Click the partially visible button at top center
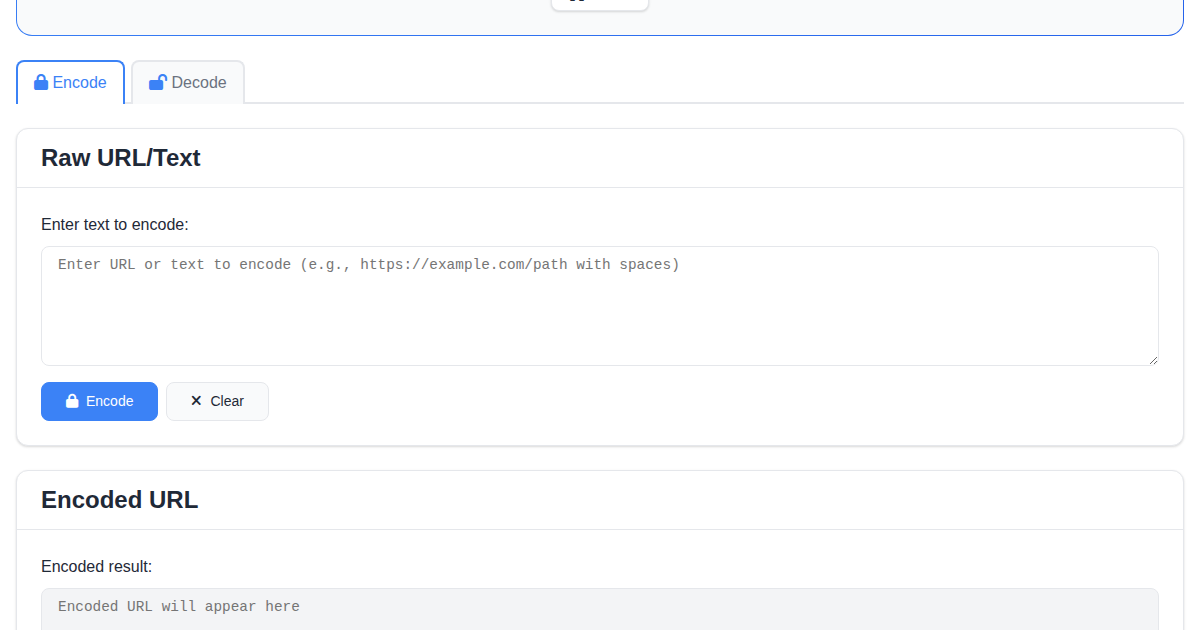Screen dimensions: 1200x630 click(600, 4)
